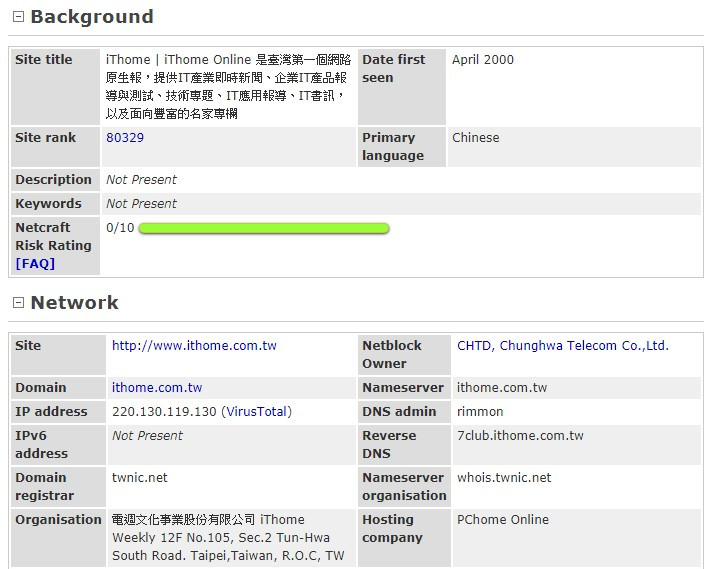The image size is (704, 569).
Task: Click the 'Primary language' label
Action: click(x=393, y=146)
